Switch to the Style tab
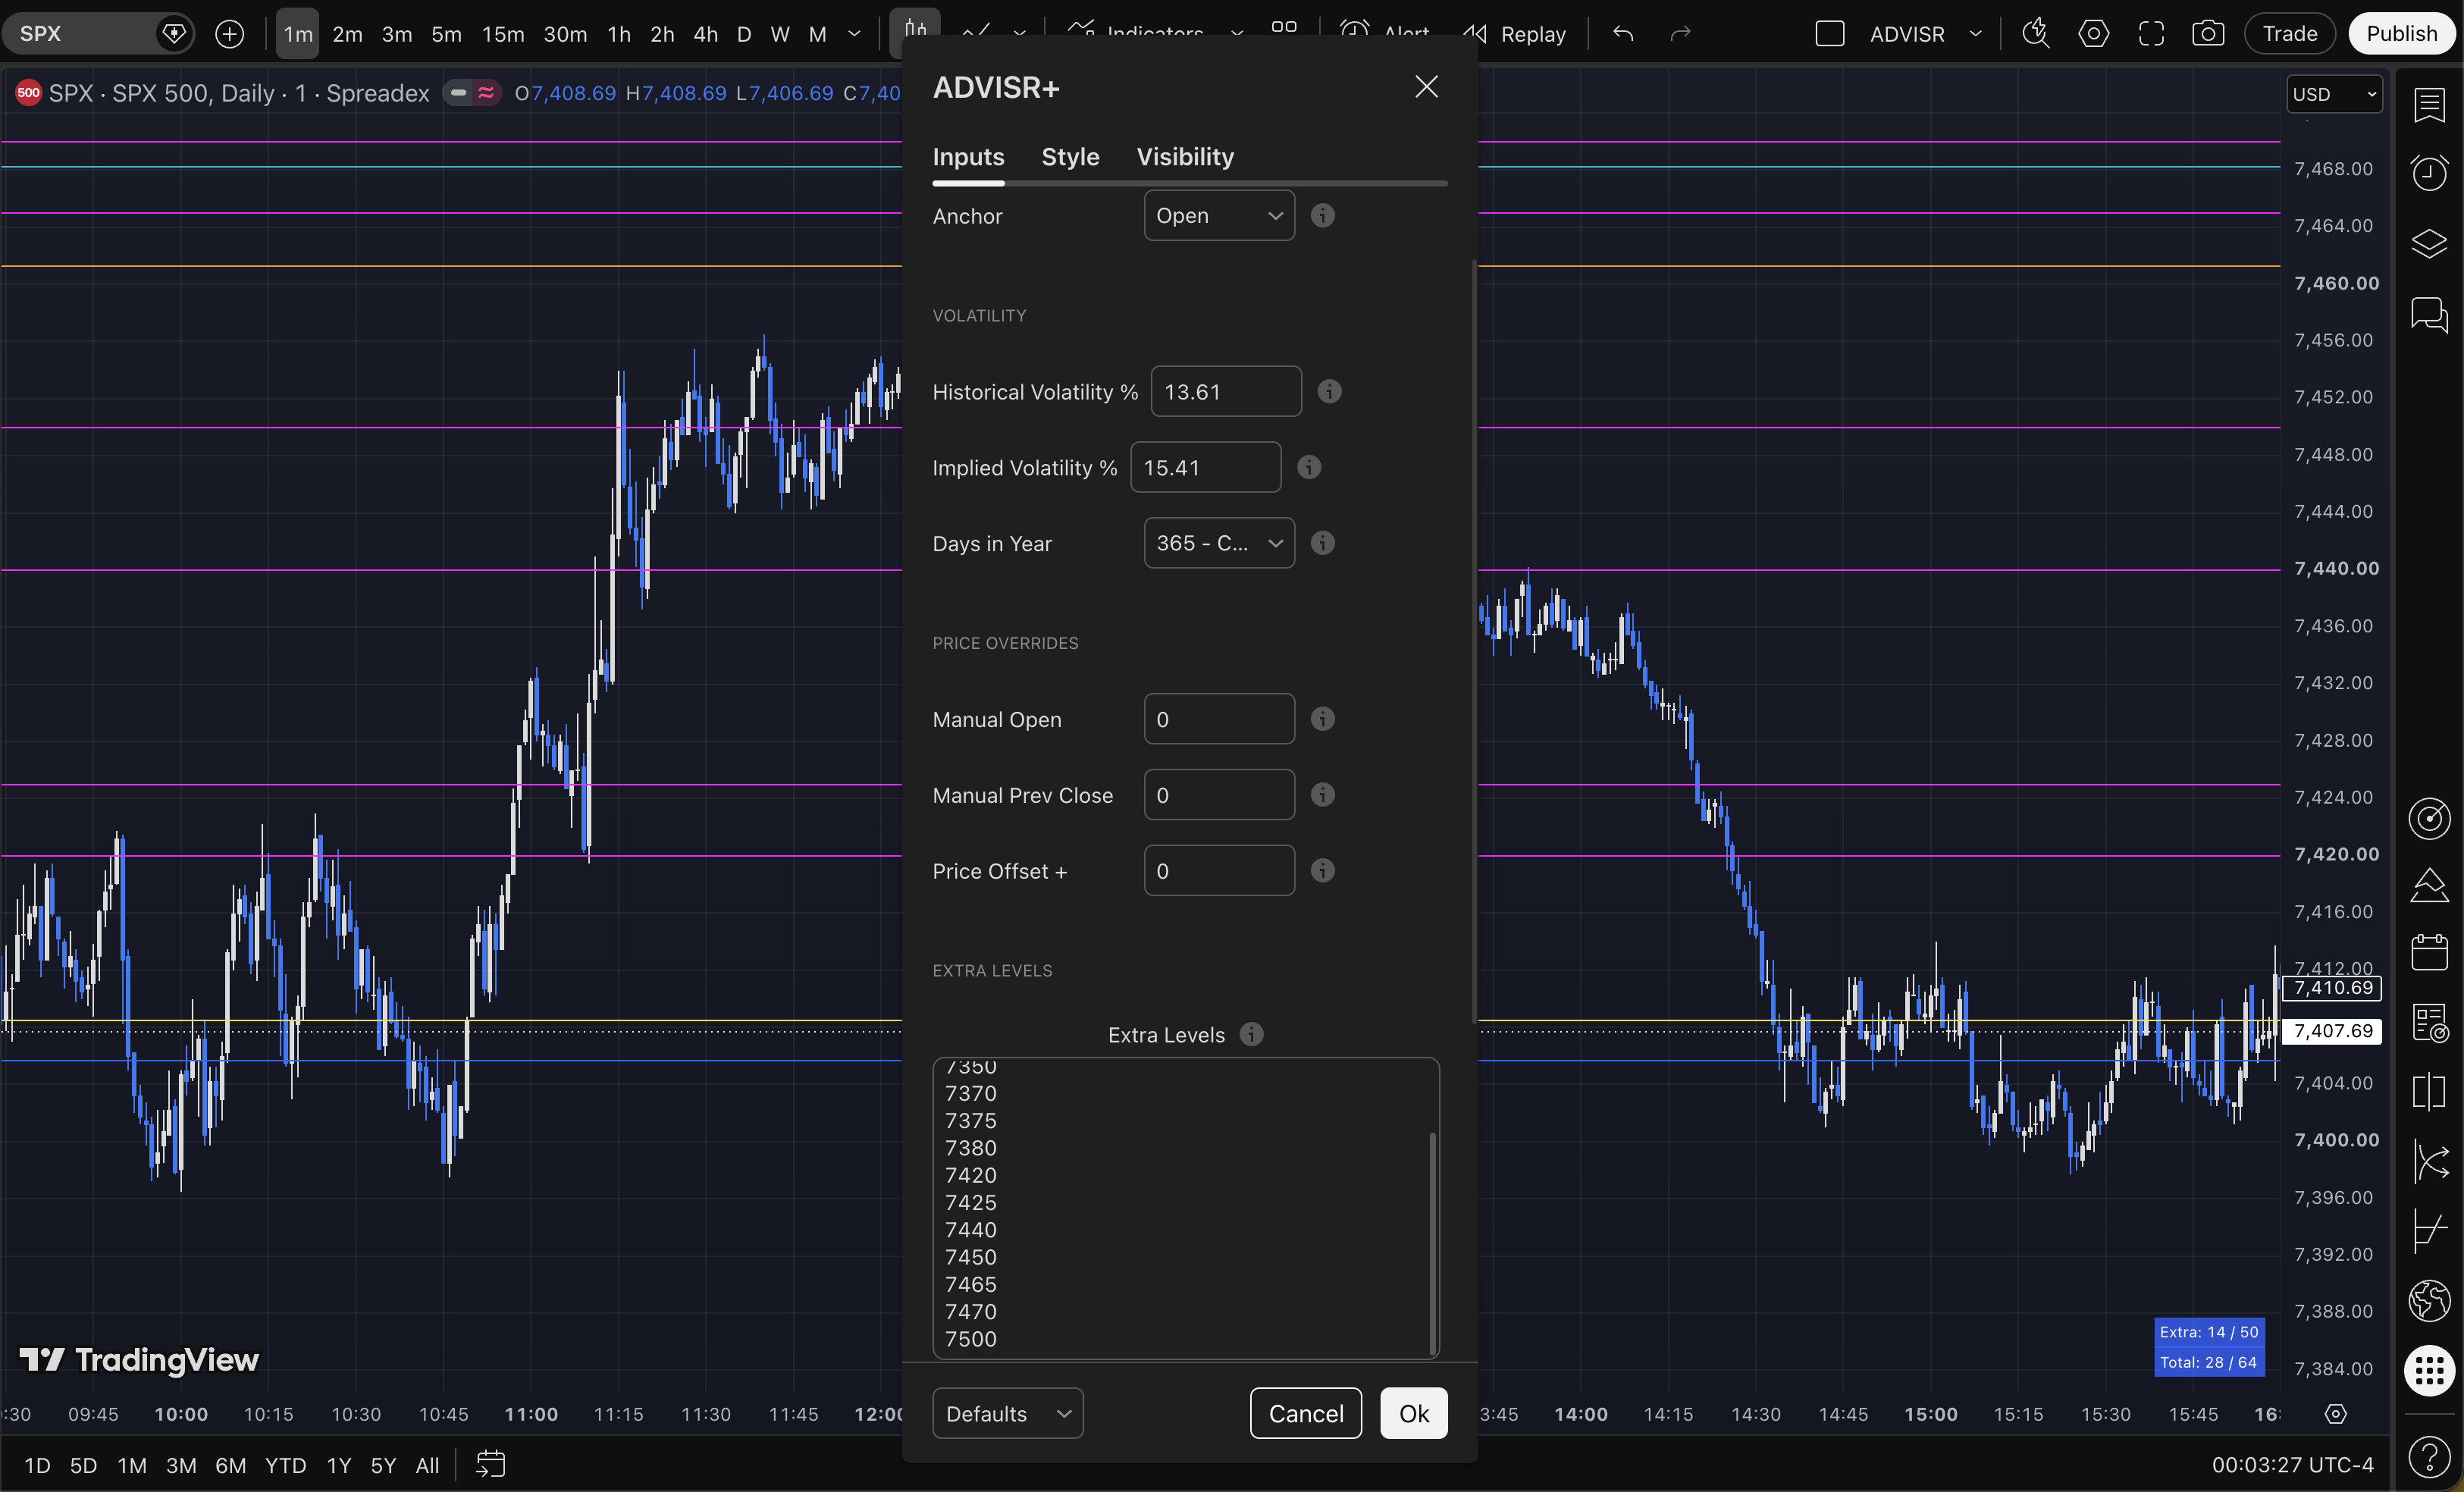The height and width of the screenshot is (1492, 2464). pyautogui.click(x=1070, y=157)
